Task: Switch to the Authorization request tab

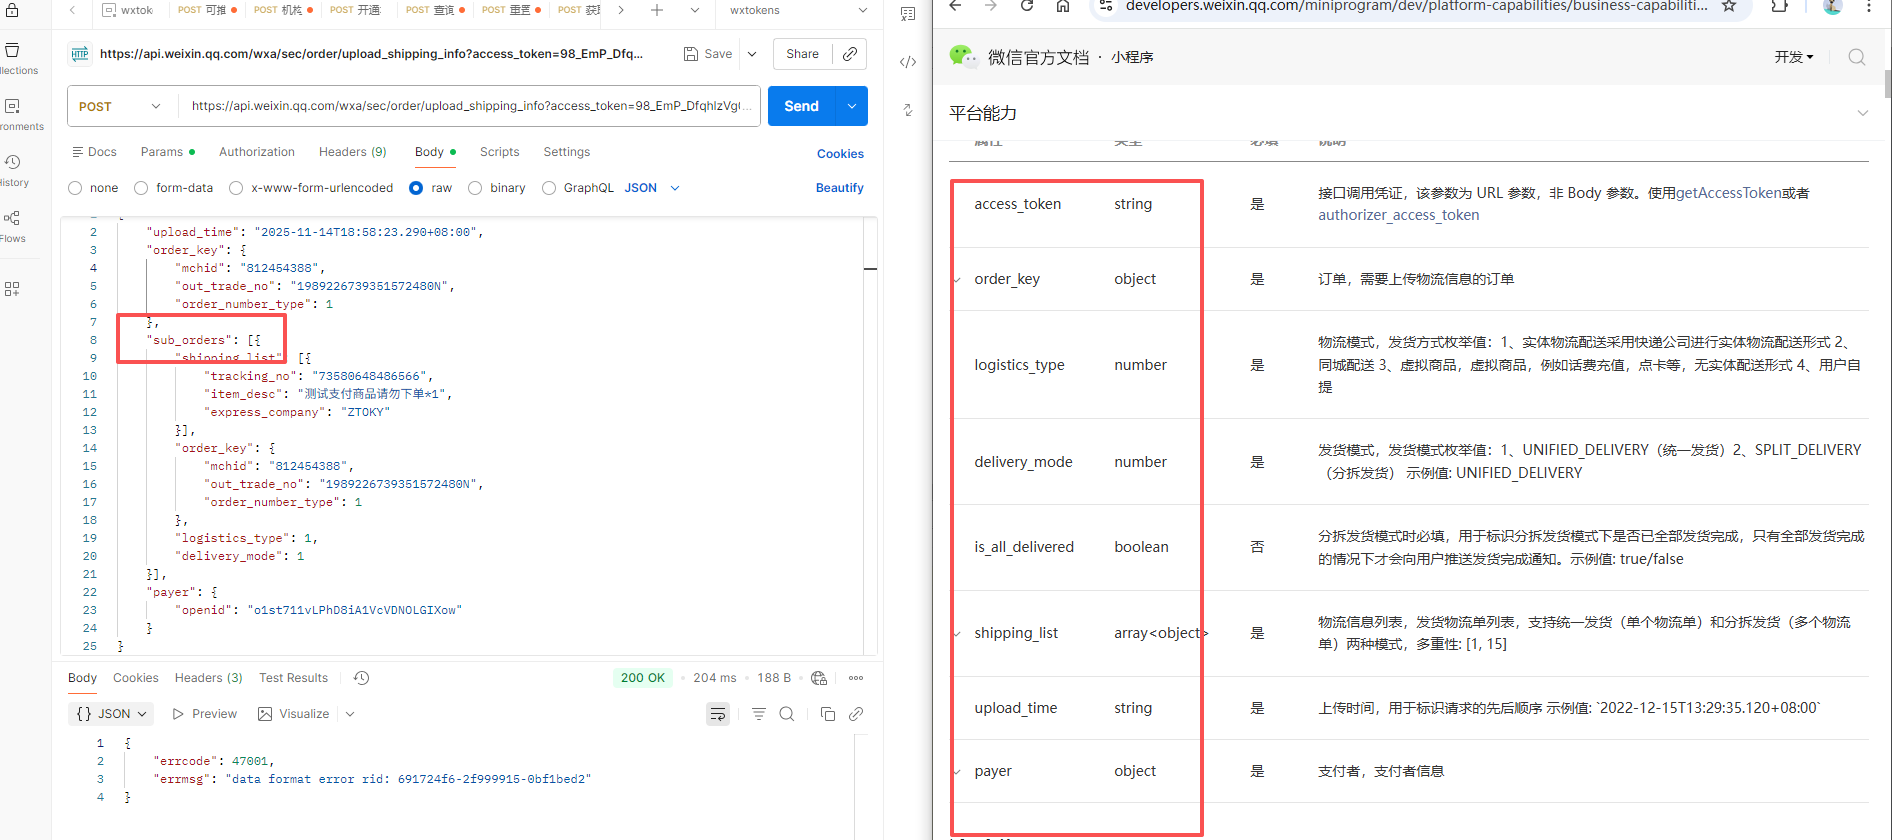Action: pos(257,152)
